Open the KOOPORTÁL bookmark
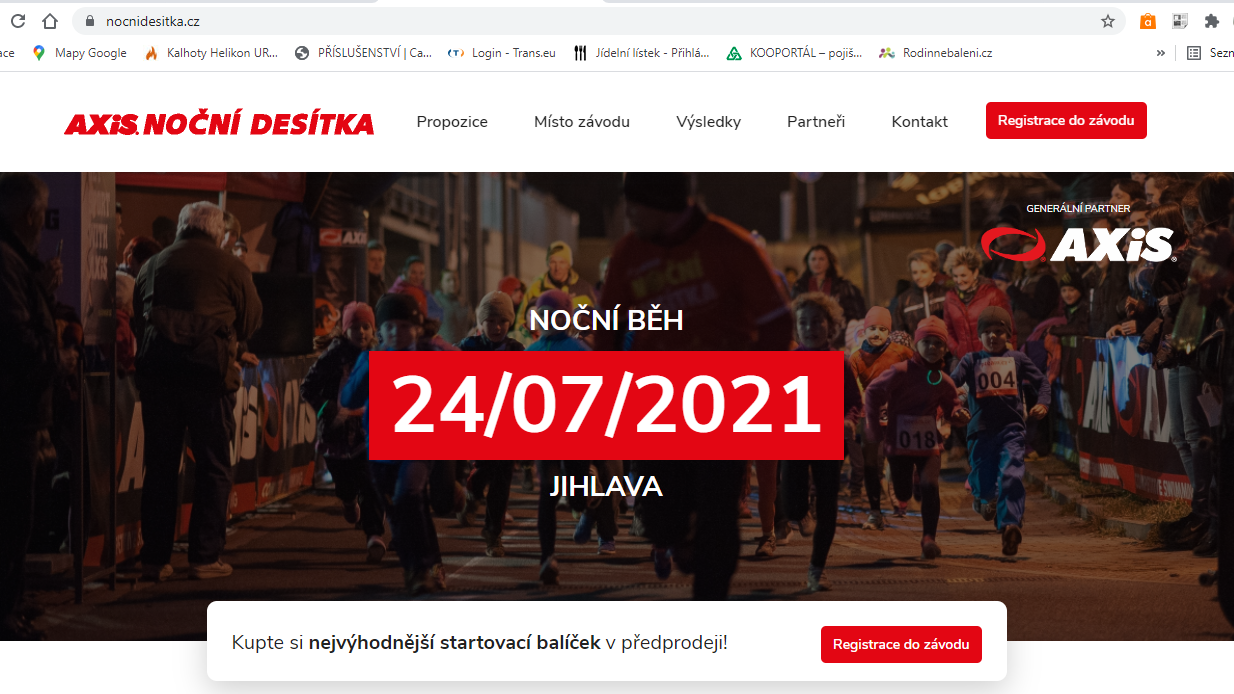 pos(794,53)
